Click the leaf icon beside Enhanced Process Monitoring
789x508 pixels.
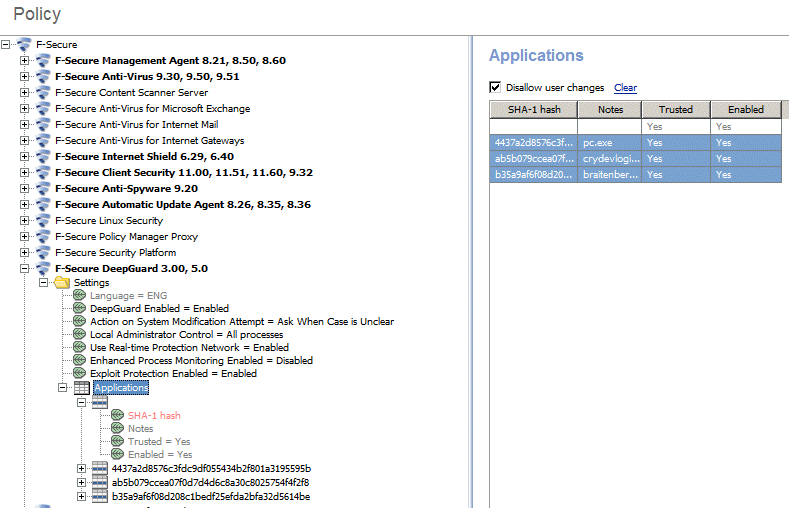click(80, 361)
